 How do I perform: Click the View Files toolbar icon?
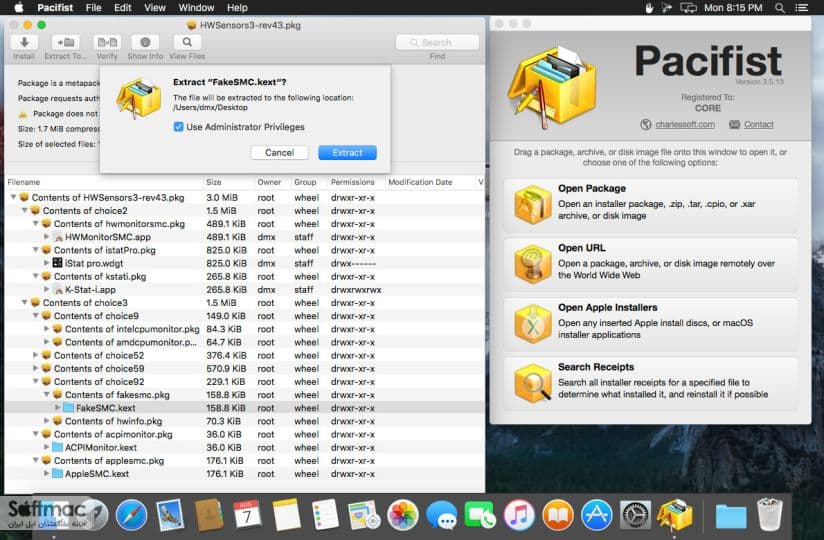pos(187,42)
